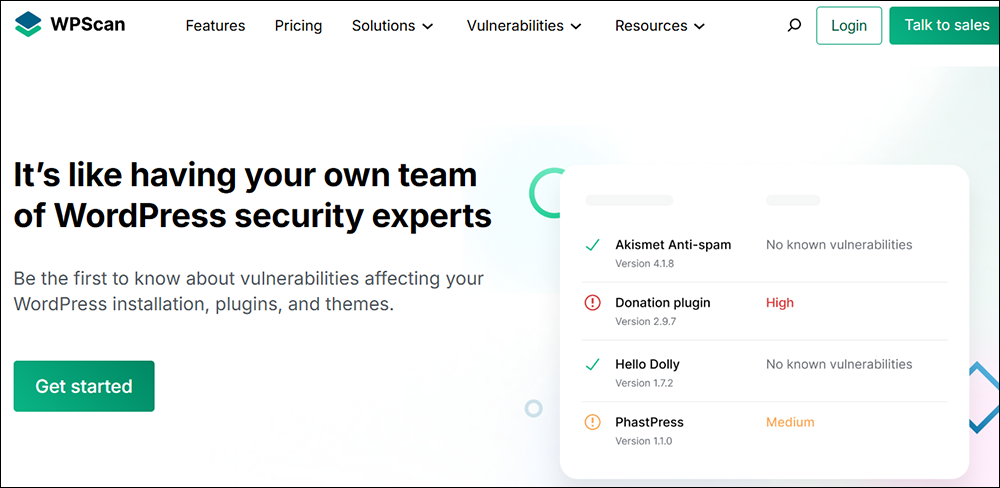Expand the Vulnerabilities dropdown chevron
This screenshot has height=488, width=1000.
coord(576,27)
